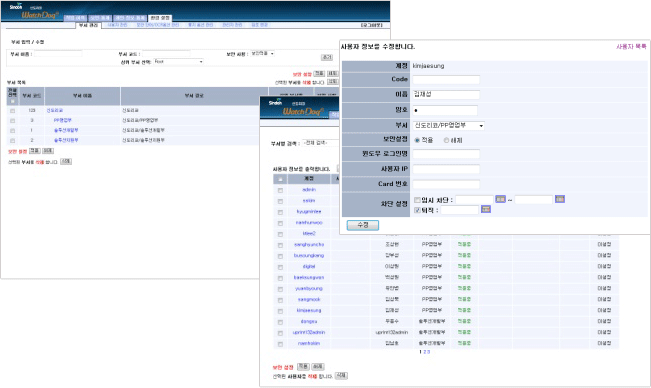Click into the Card 번호 input field
This screenshot has height=388, width=651.
click(x=446, y=184)
